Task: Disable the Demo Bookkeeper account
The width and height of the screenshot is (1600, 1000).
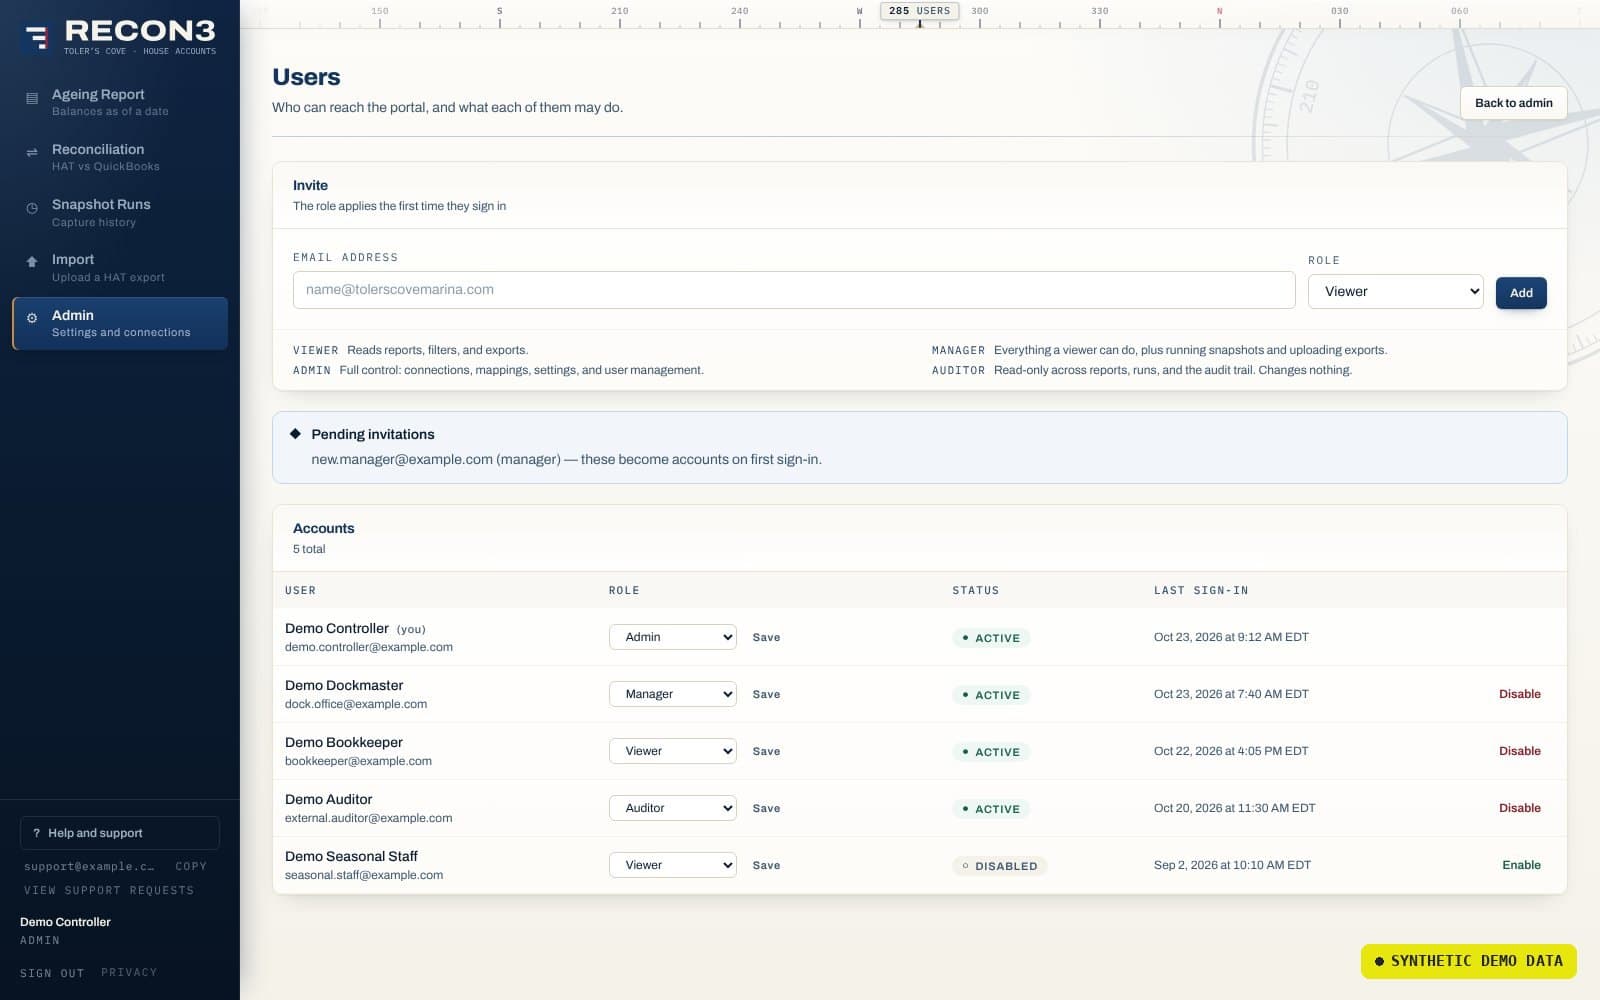Action: 1519,751
